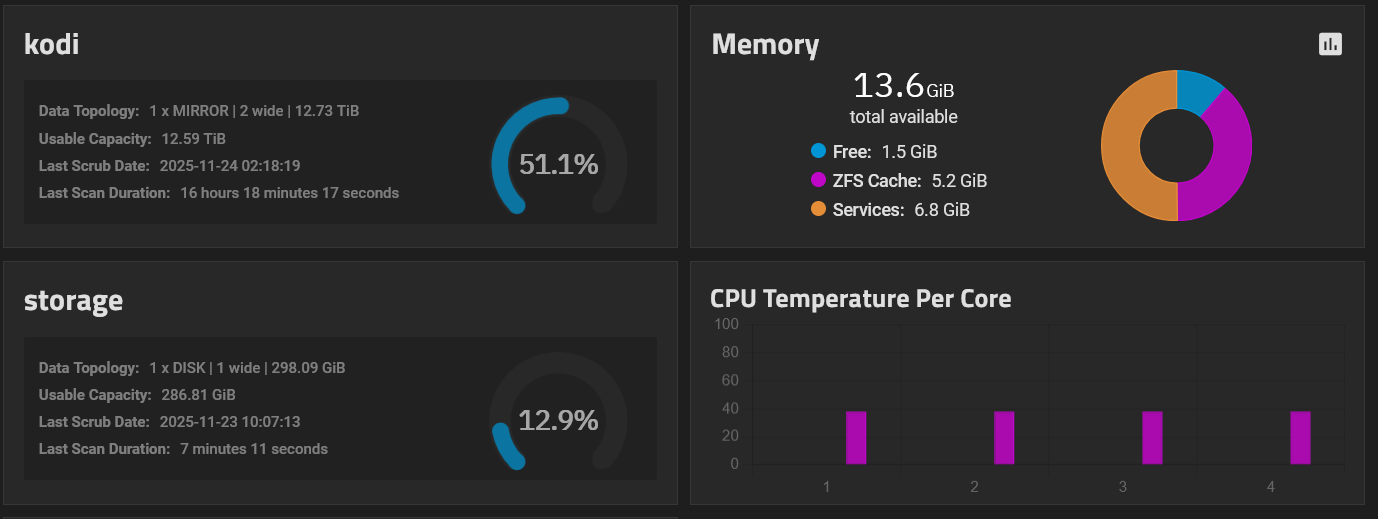Click the blue Free memory legend dot
The height and width of the screenshot is (519, 1378).
pyautogui.click(x=819, y=152)
